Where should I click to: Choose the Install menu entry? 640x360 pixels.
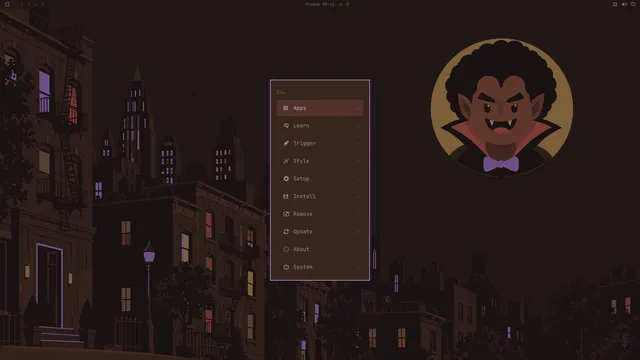320,196
